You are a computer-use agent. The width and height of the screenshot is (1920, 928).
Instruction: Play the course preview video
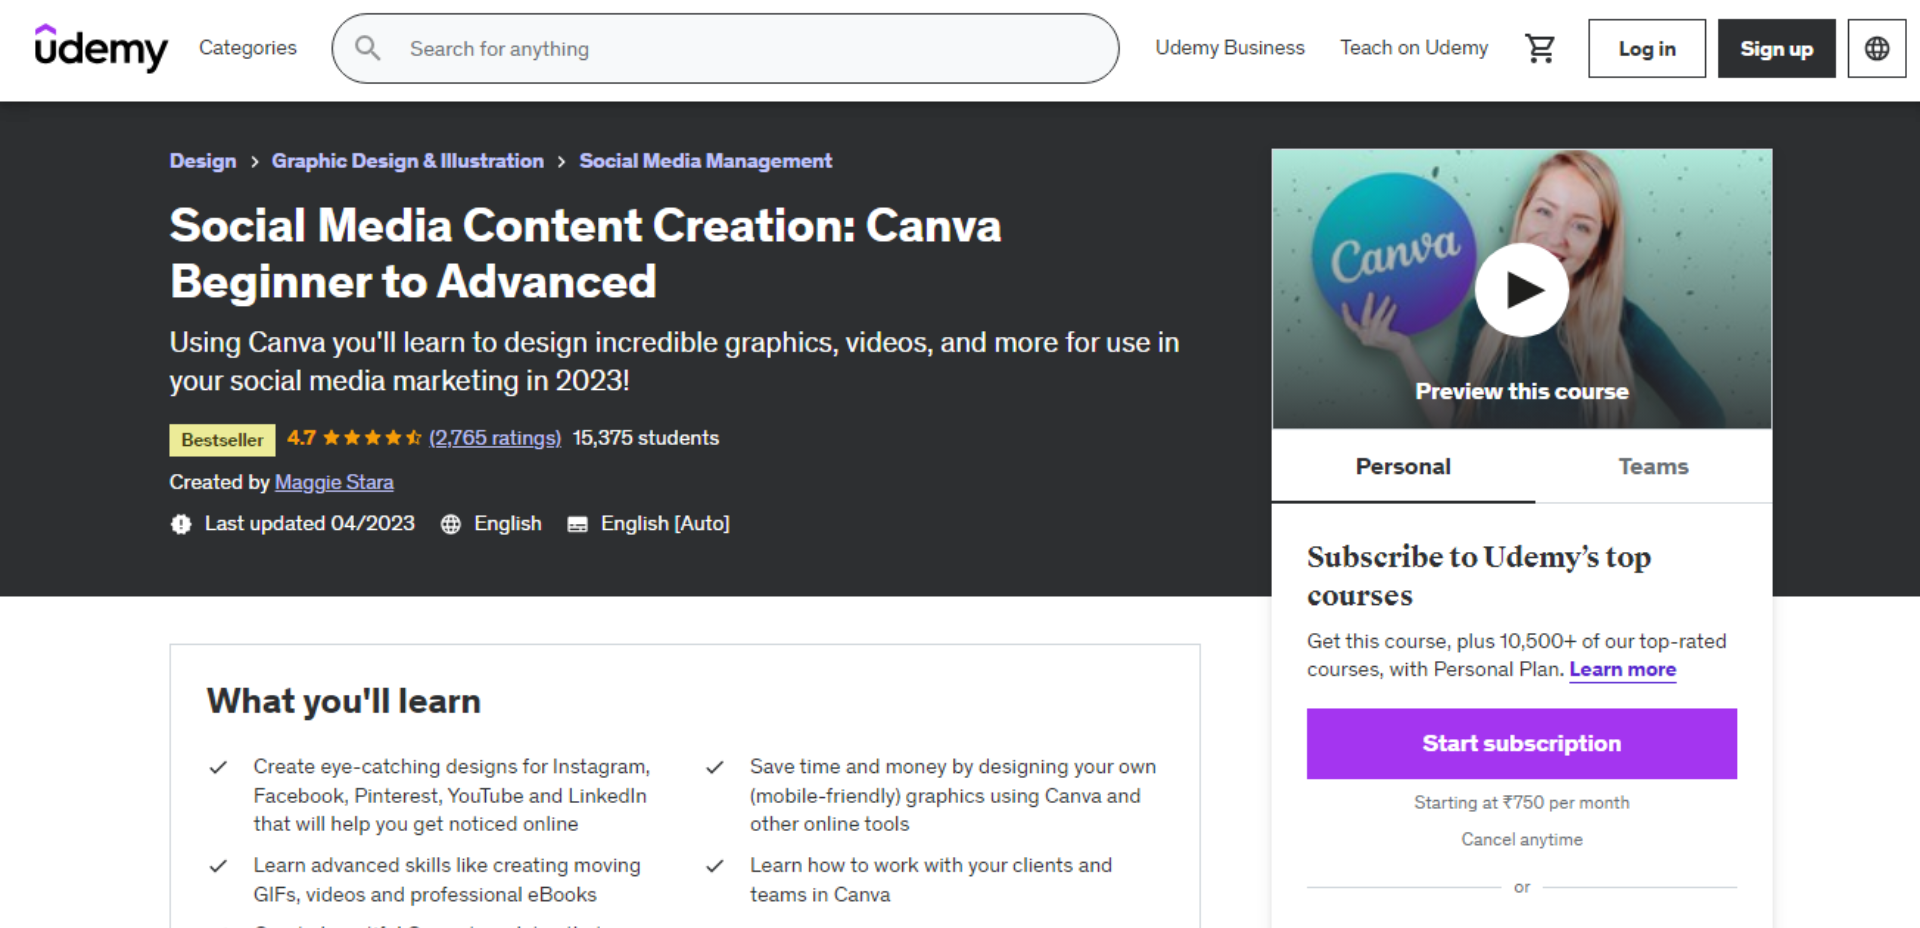[x=1521, y=290]
